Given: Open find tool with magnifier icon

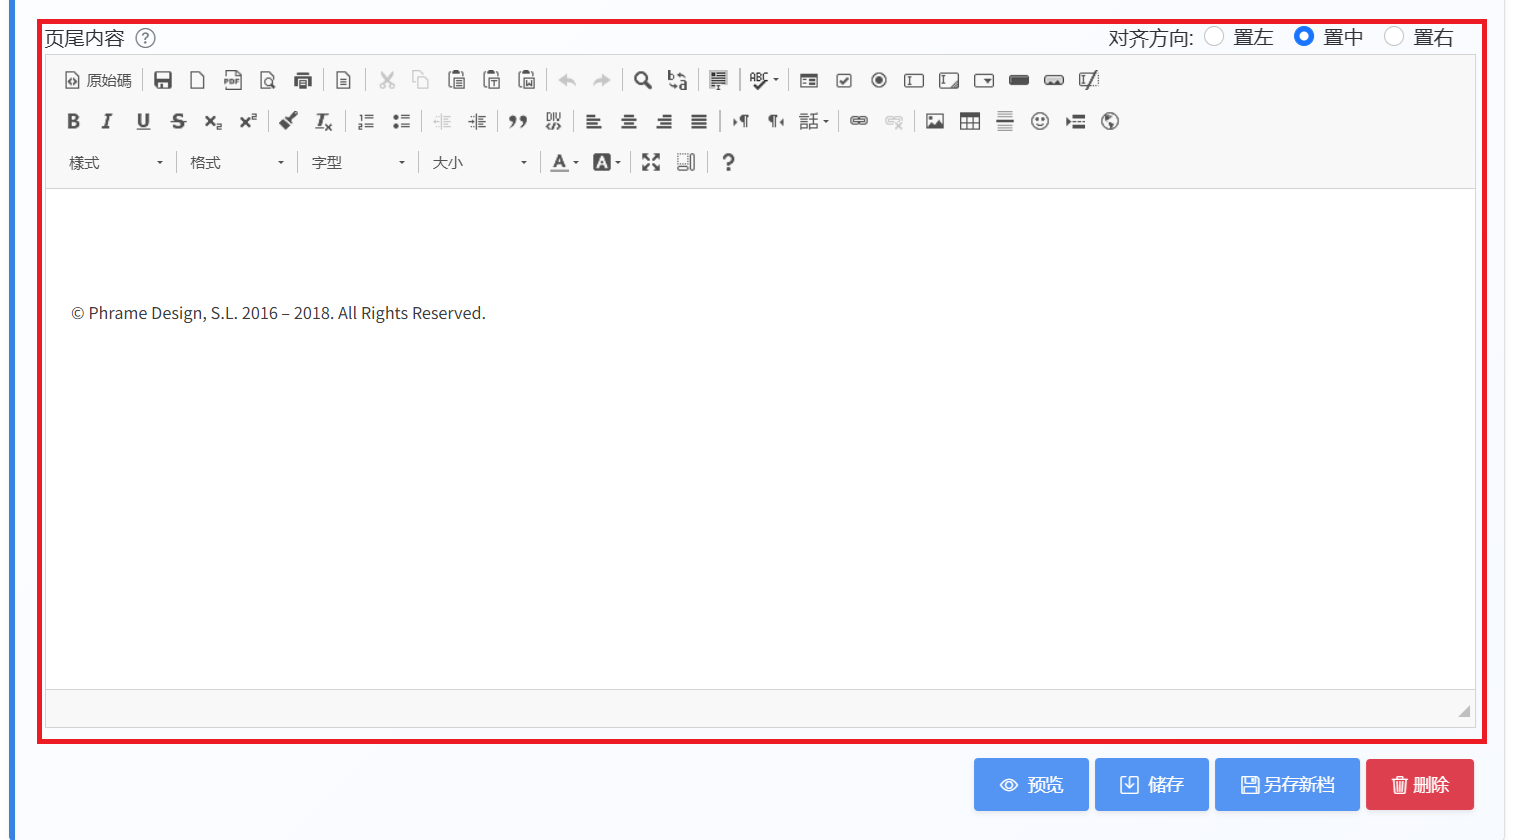Looking at the screenshot, I should [643, 80].
